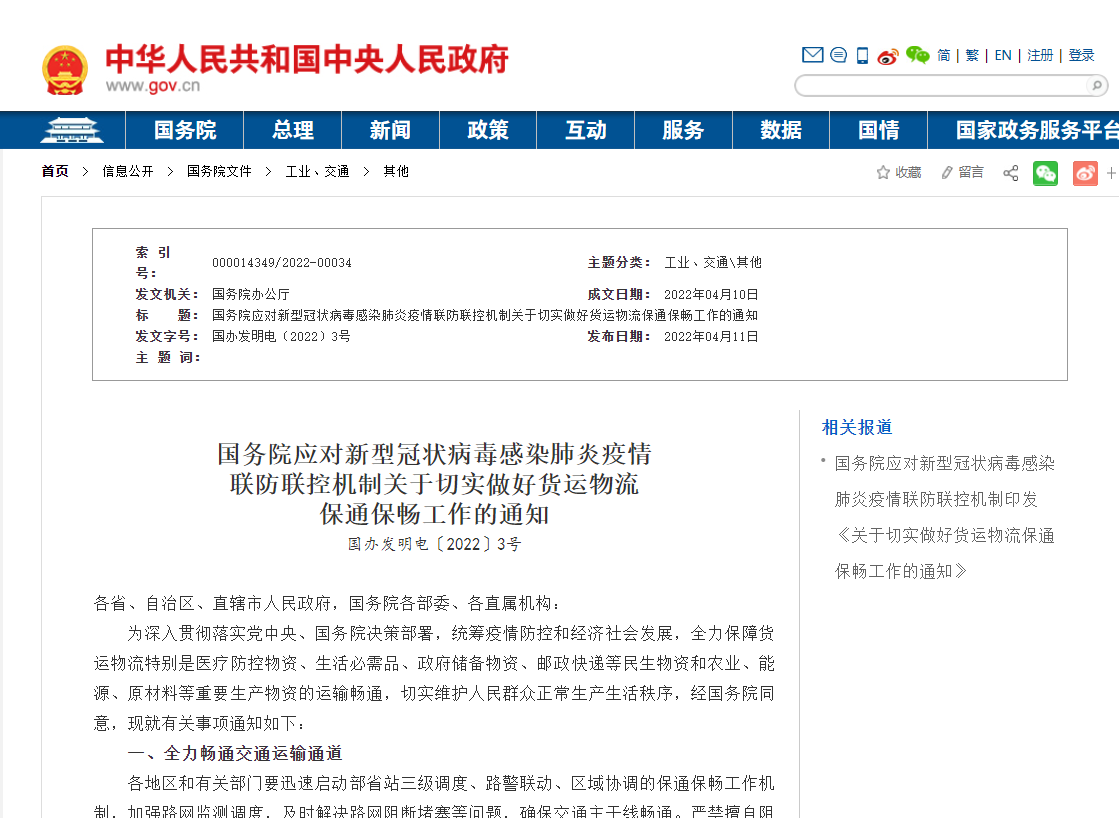Open the 服务 menu
This screenshot has height=818, width=1119.
click(683, 130)
